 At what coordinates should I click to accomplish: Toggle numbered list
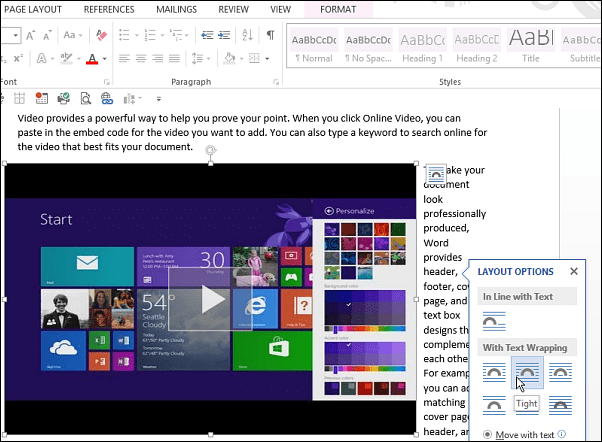(150, 35)
